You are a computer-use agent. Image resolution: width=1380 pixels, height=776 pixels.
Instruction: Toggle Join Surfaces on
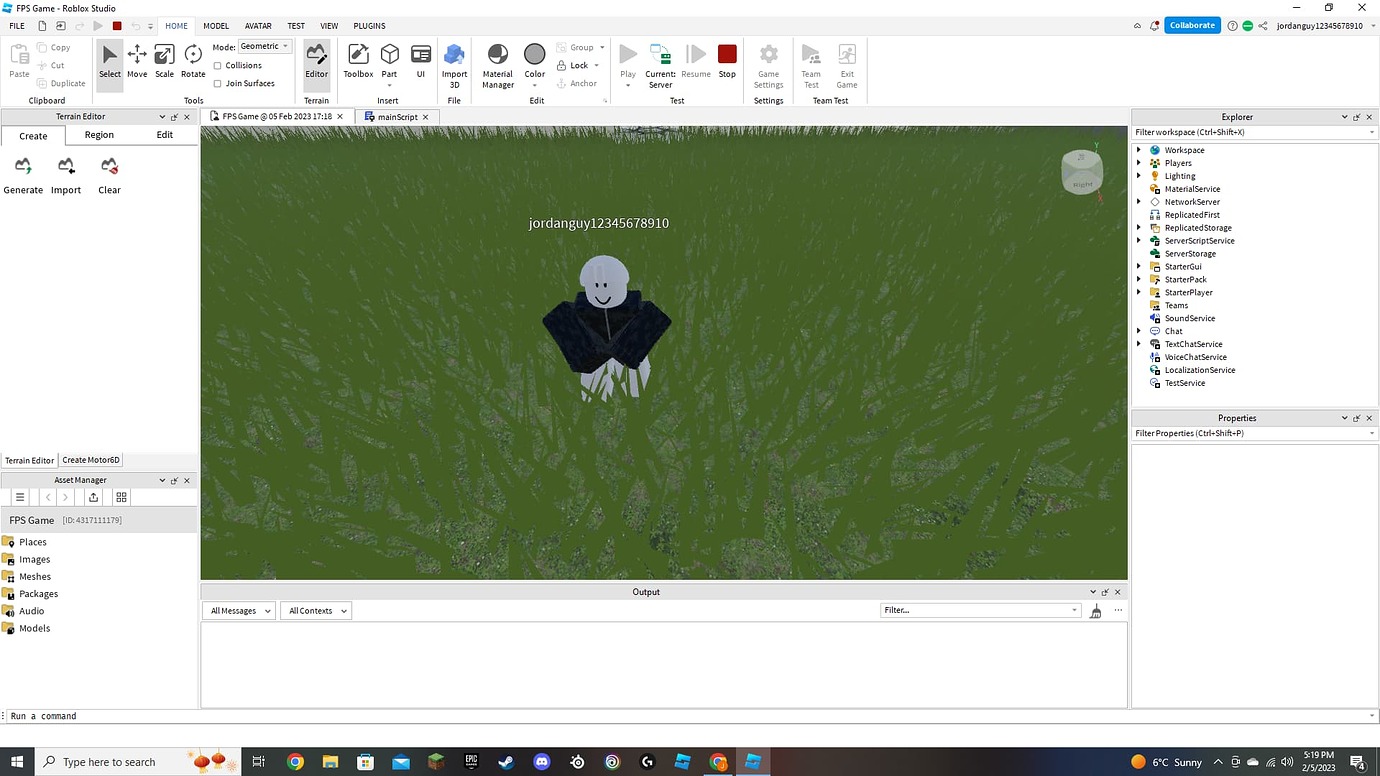point(216,83)
